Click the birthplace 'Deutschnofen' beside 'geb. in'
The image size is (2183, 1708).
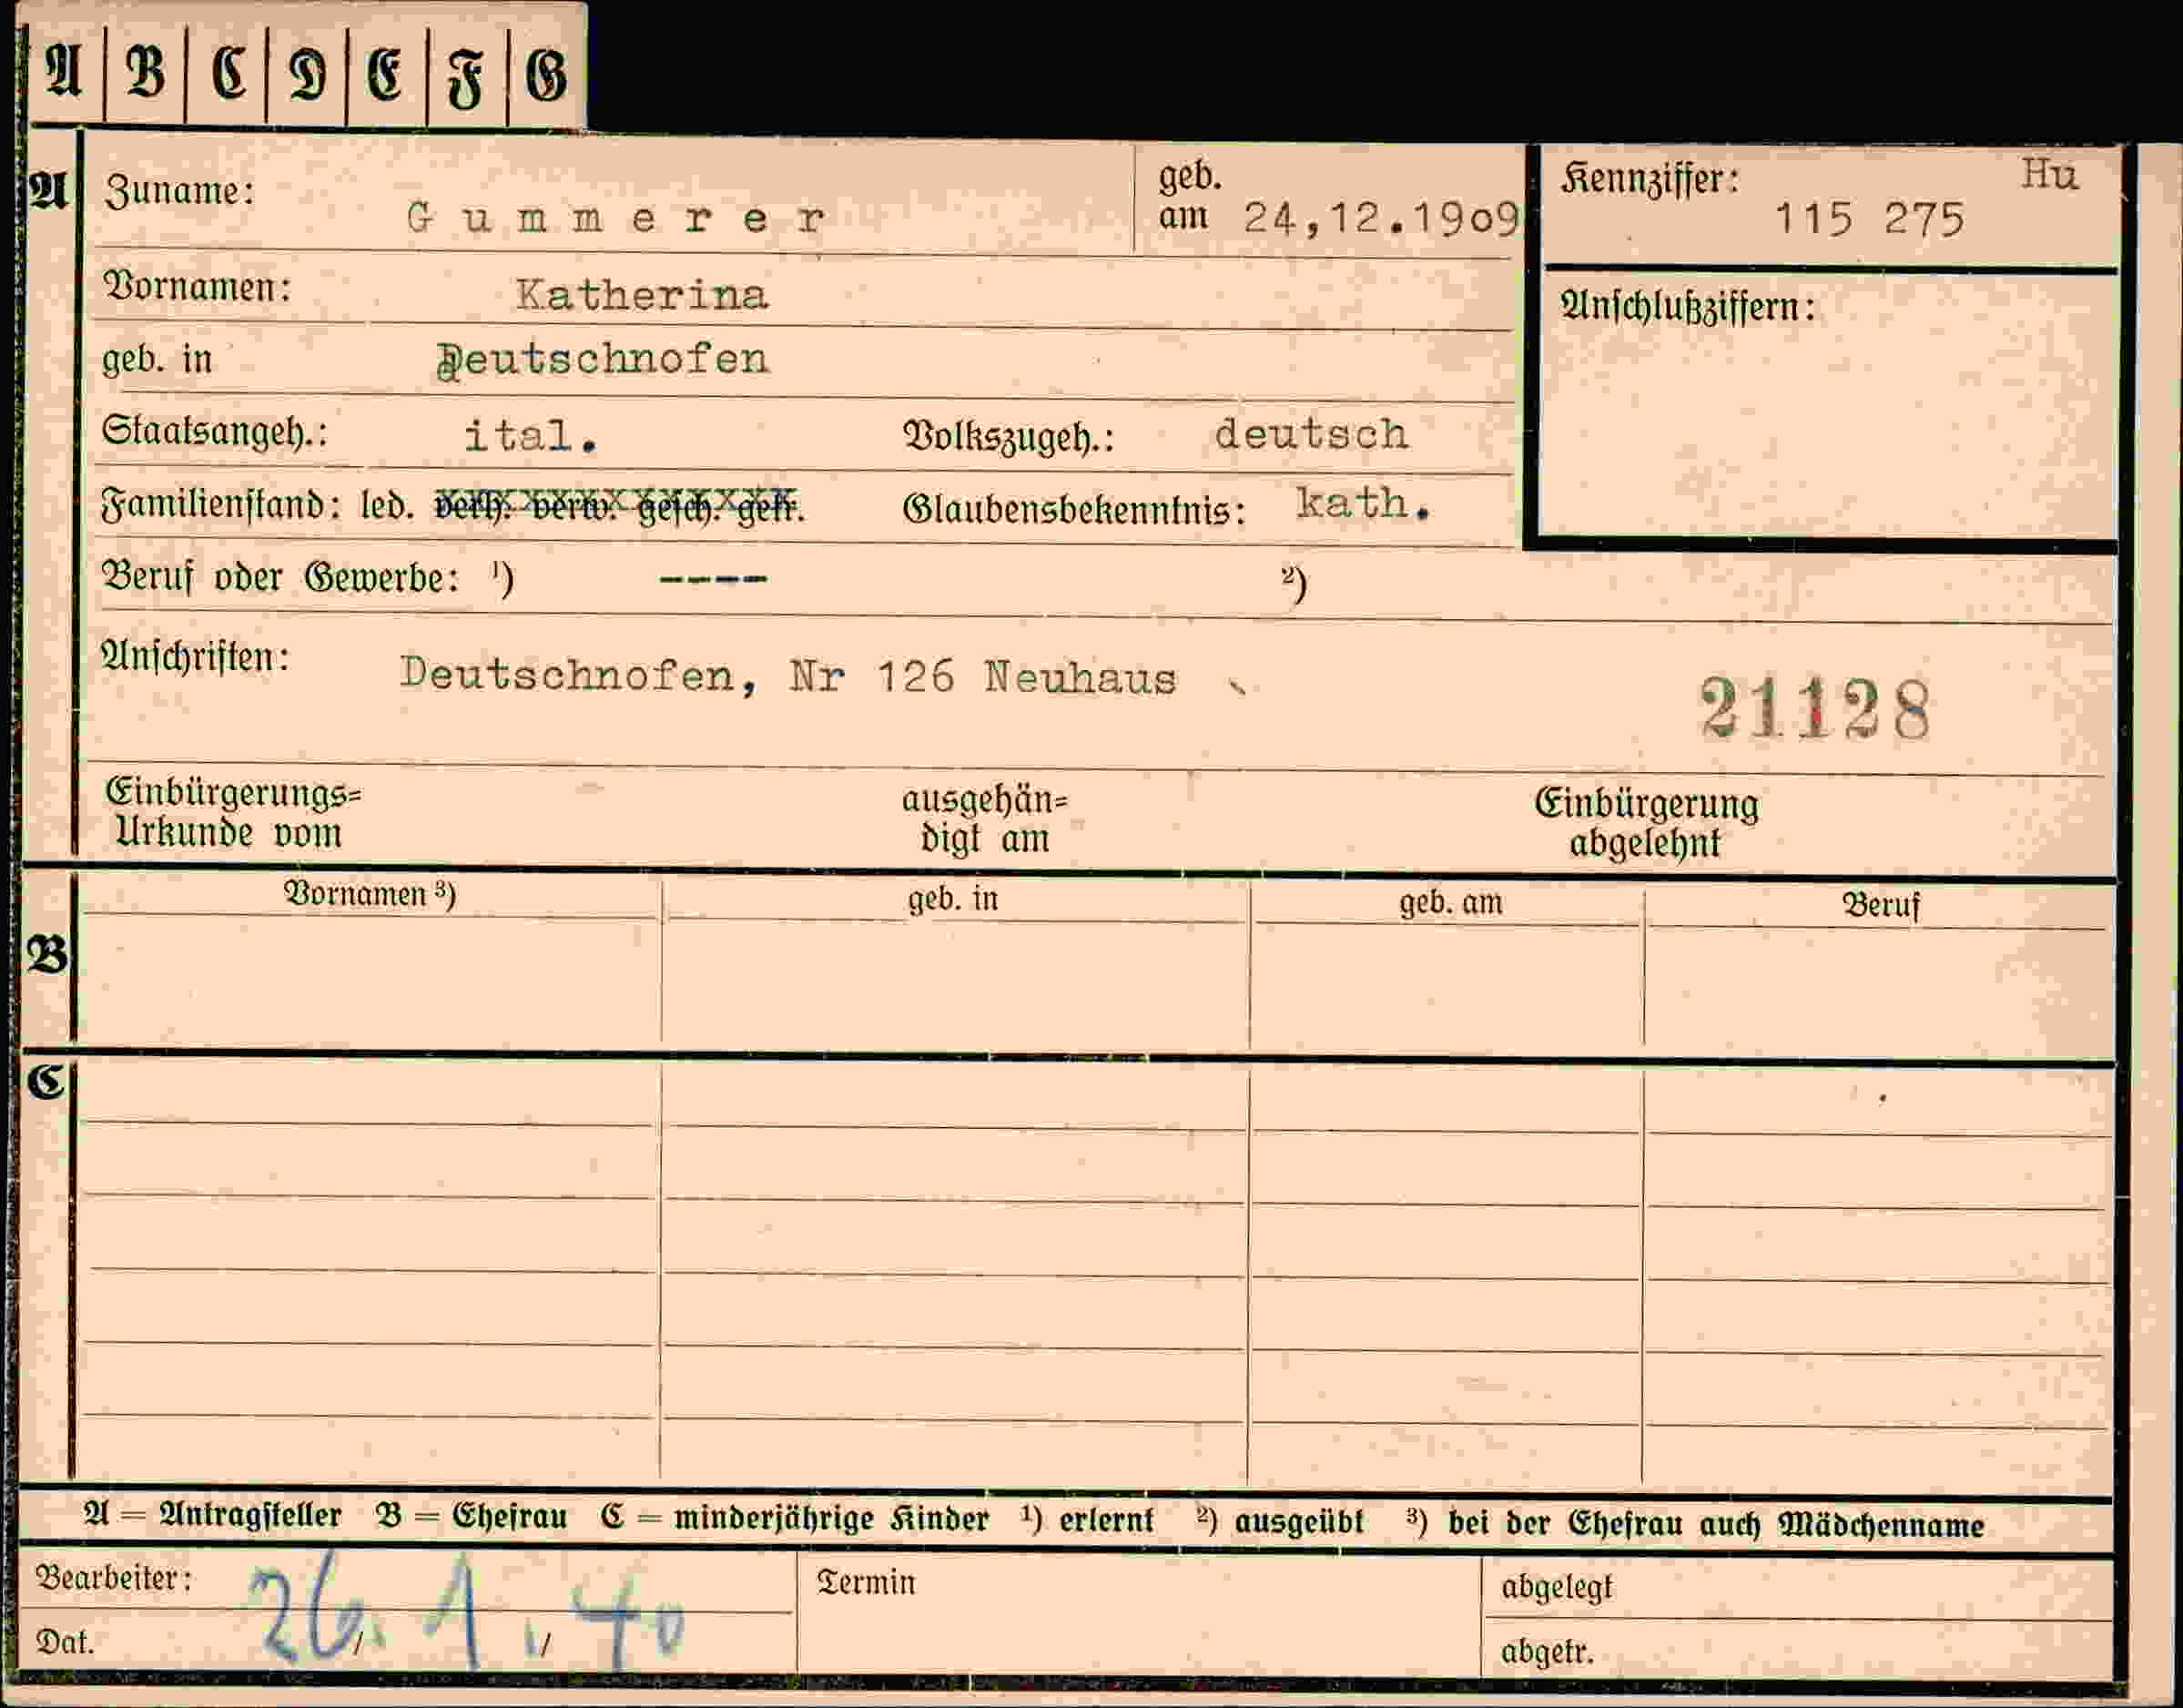[x=603, y=360]
